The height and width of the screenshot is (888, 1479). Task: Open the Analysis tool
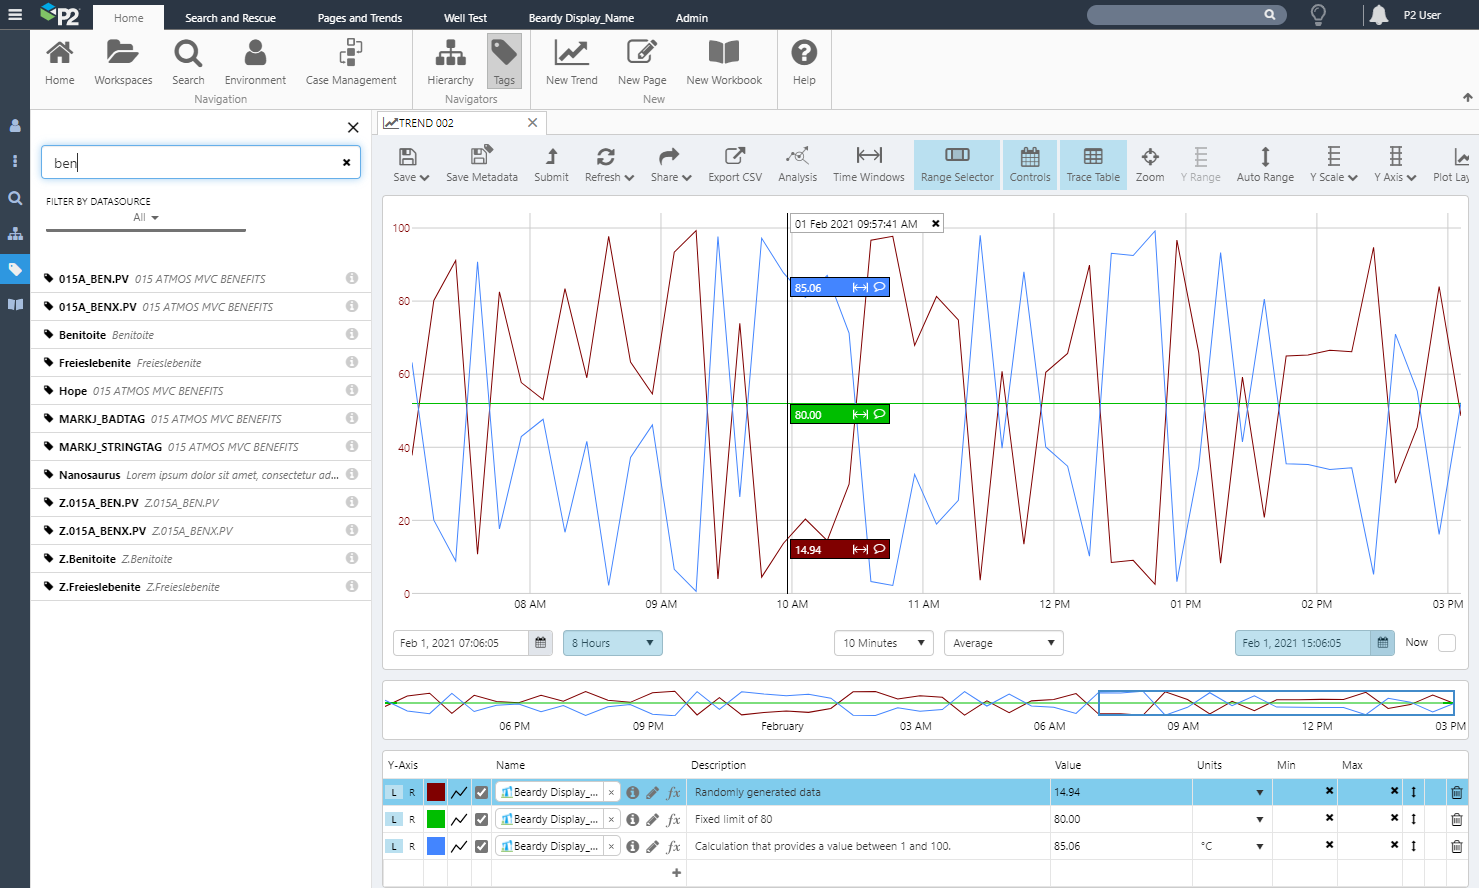pos(797,164)
